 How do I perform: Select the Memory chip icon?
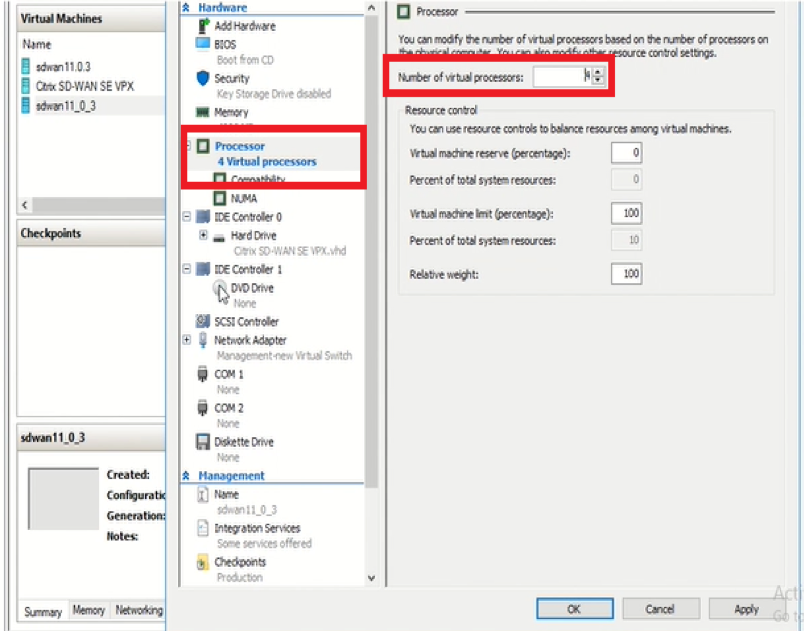[x=203, y=112]
